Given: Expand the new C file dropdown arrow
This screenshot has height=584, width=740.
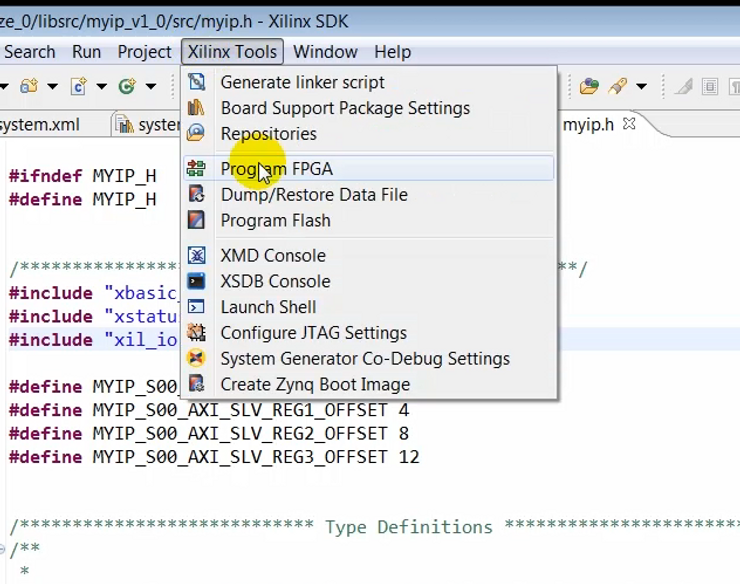Looking at the screenshot, I should (101, 86).
